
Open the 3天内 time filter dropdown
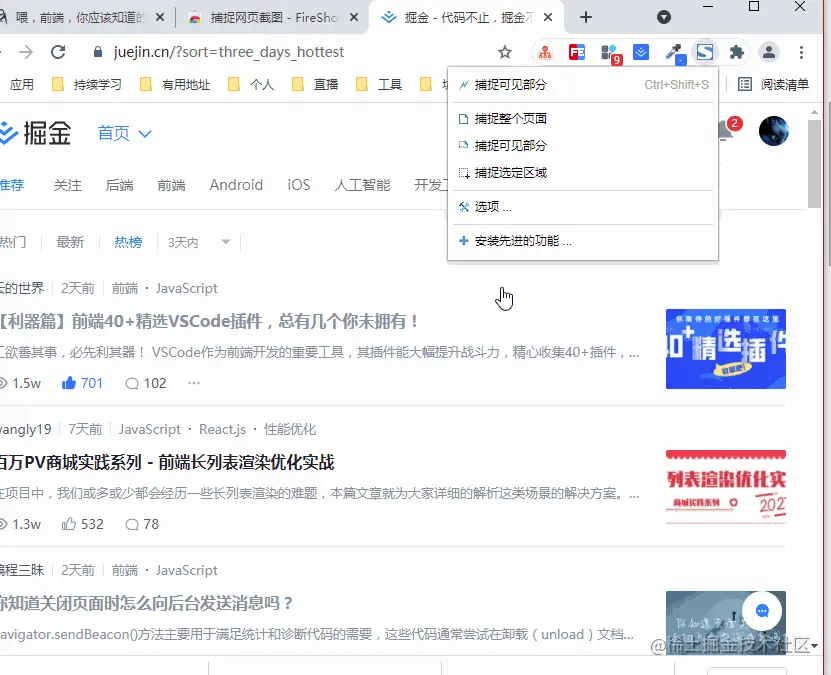coord(196,241)
